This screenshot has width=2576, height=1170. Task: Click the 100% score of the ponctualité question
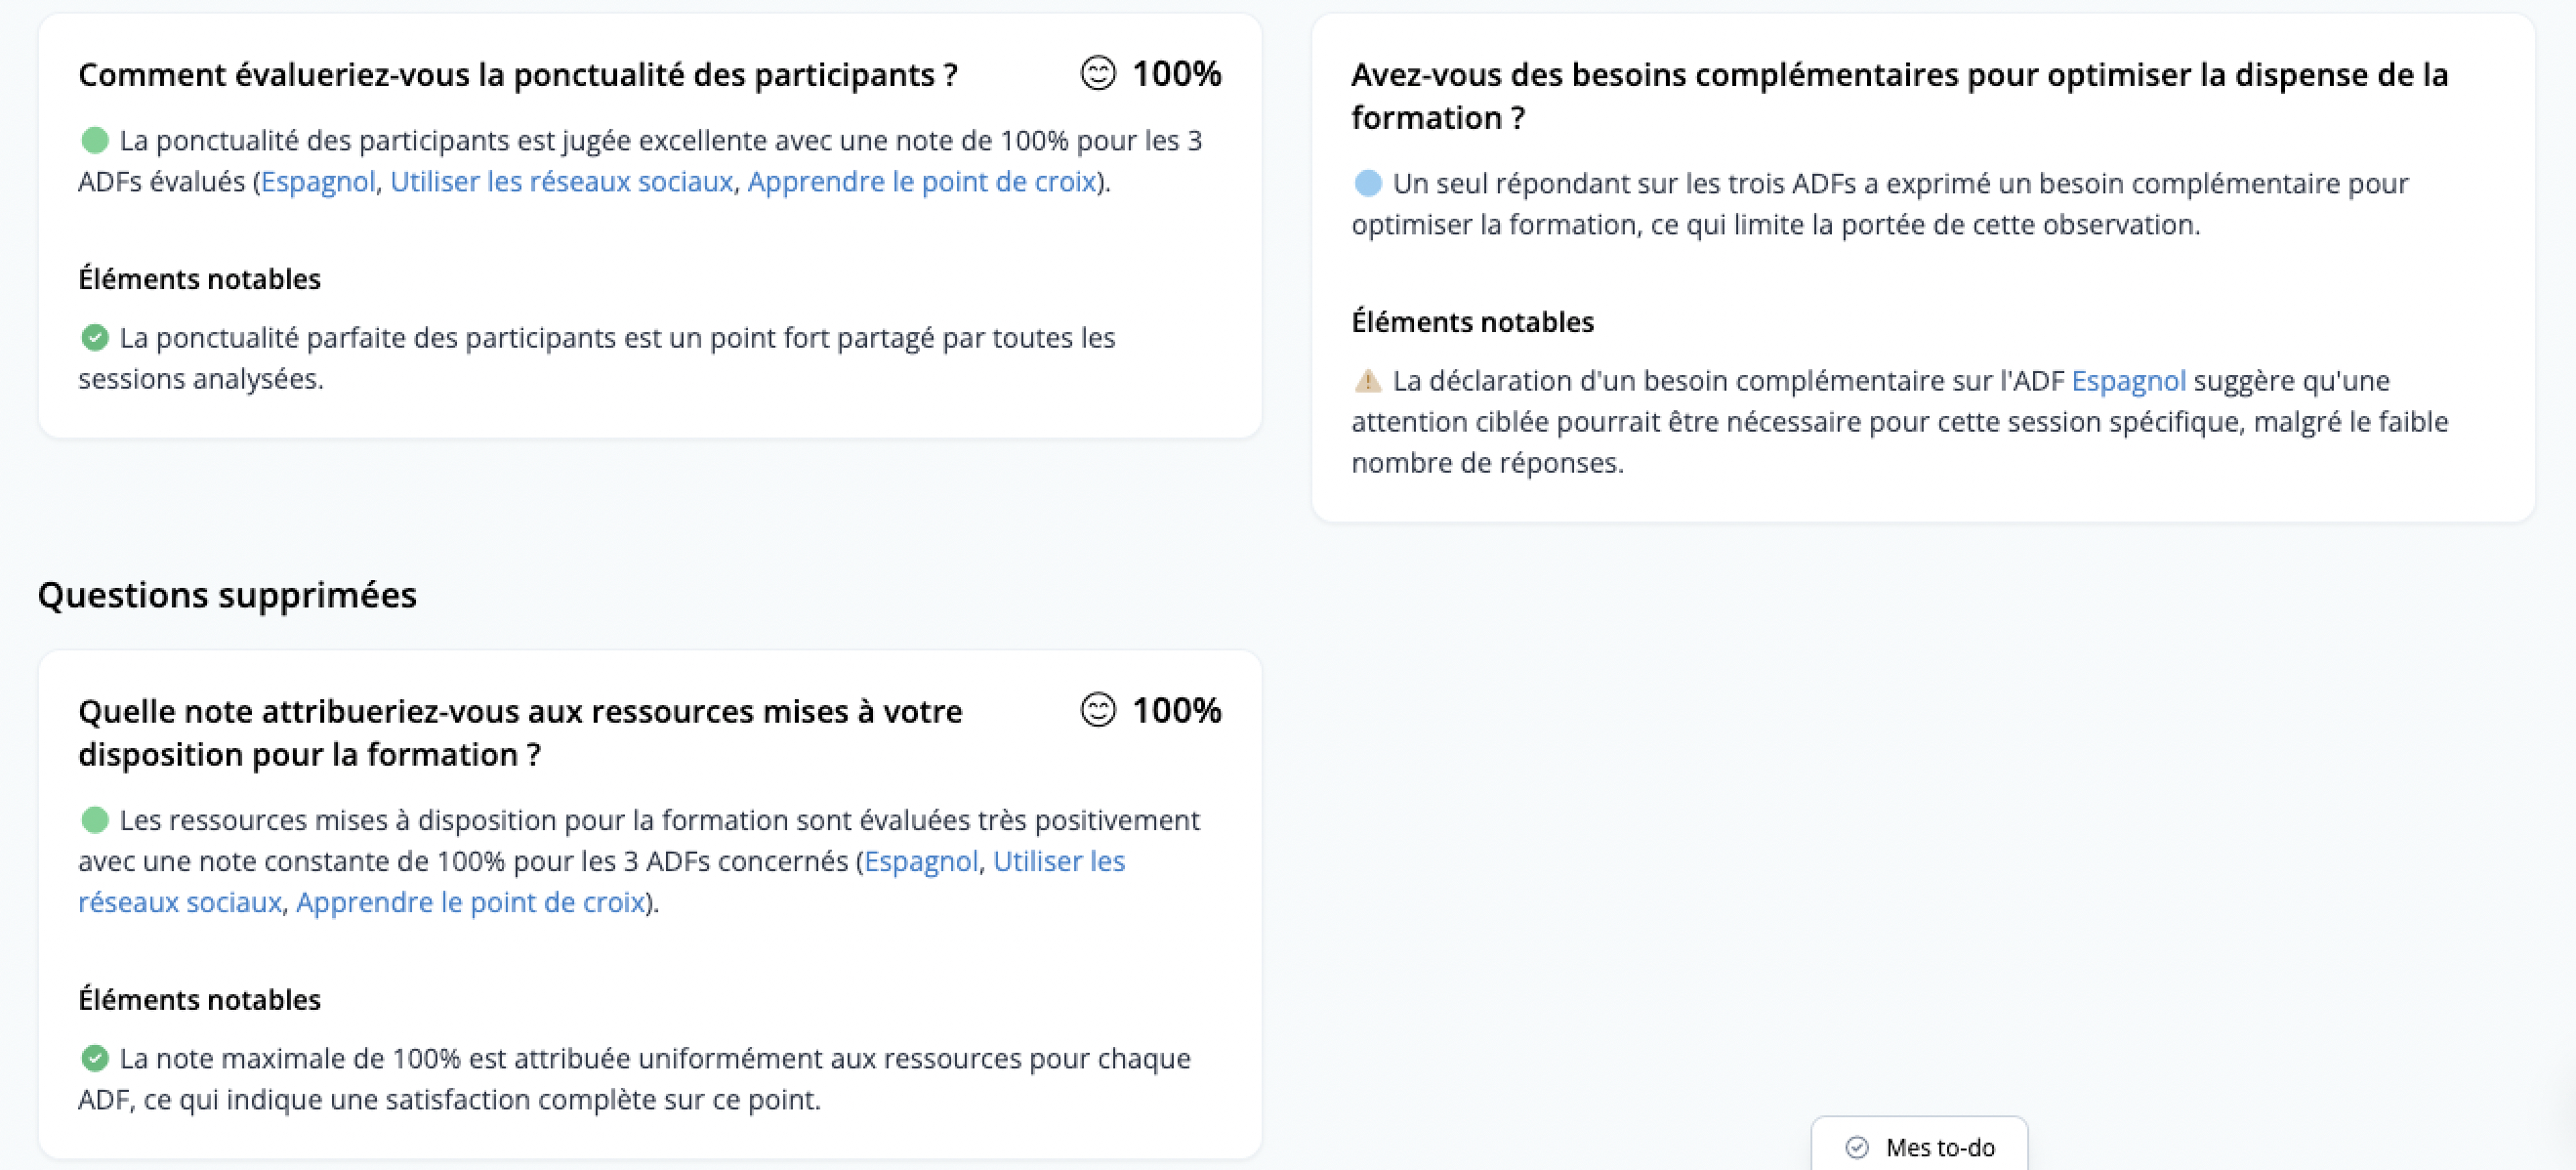pyautogui.click(x=1176, y=73)
